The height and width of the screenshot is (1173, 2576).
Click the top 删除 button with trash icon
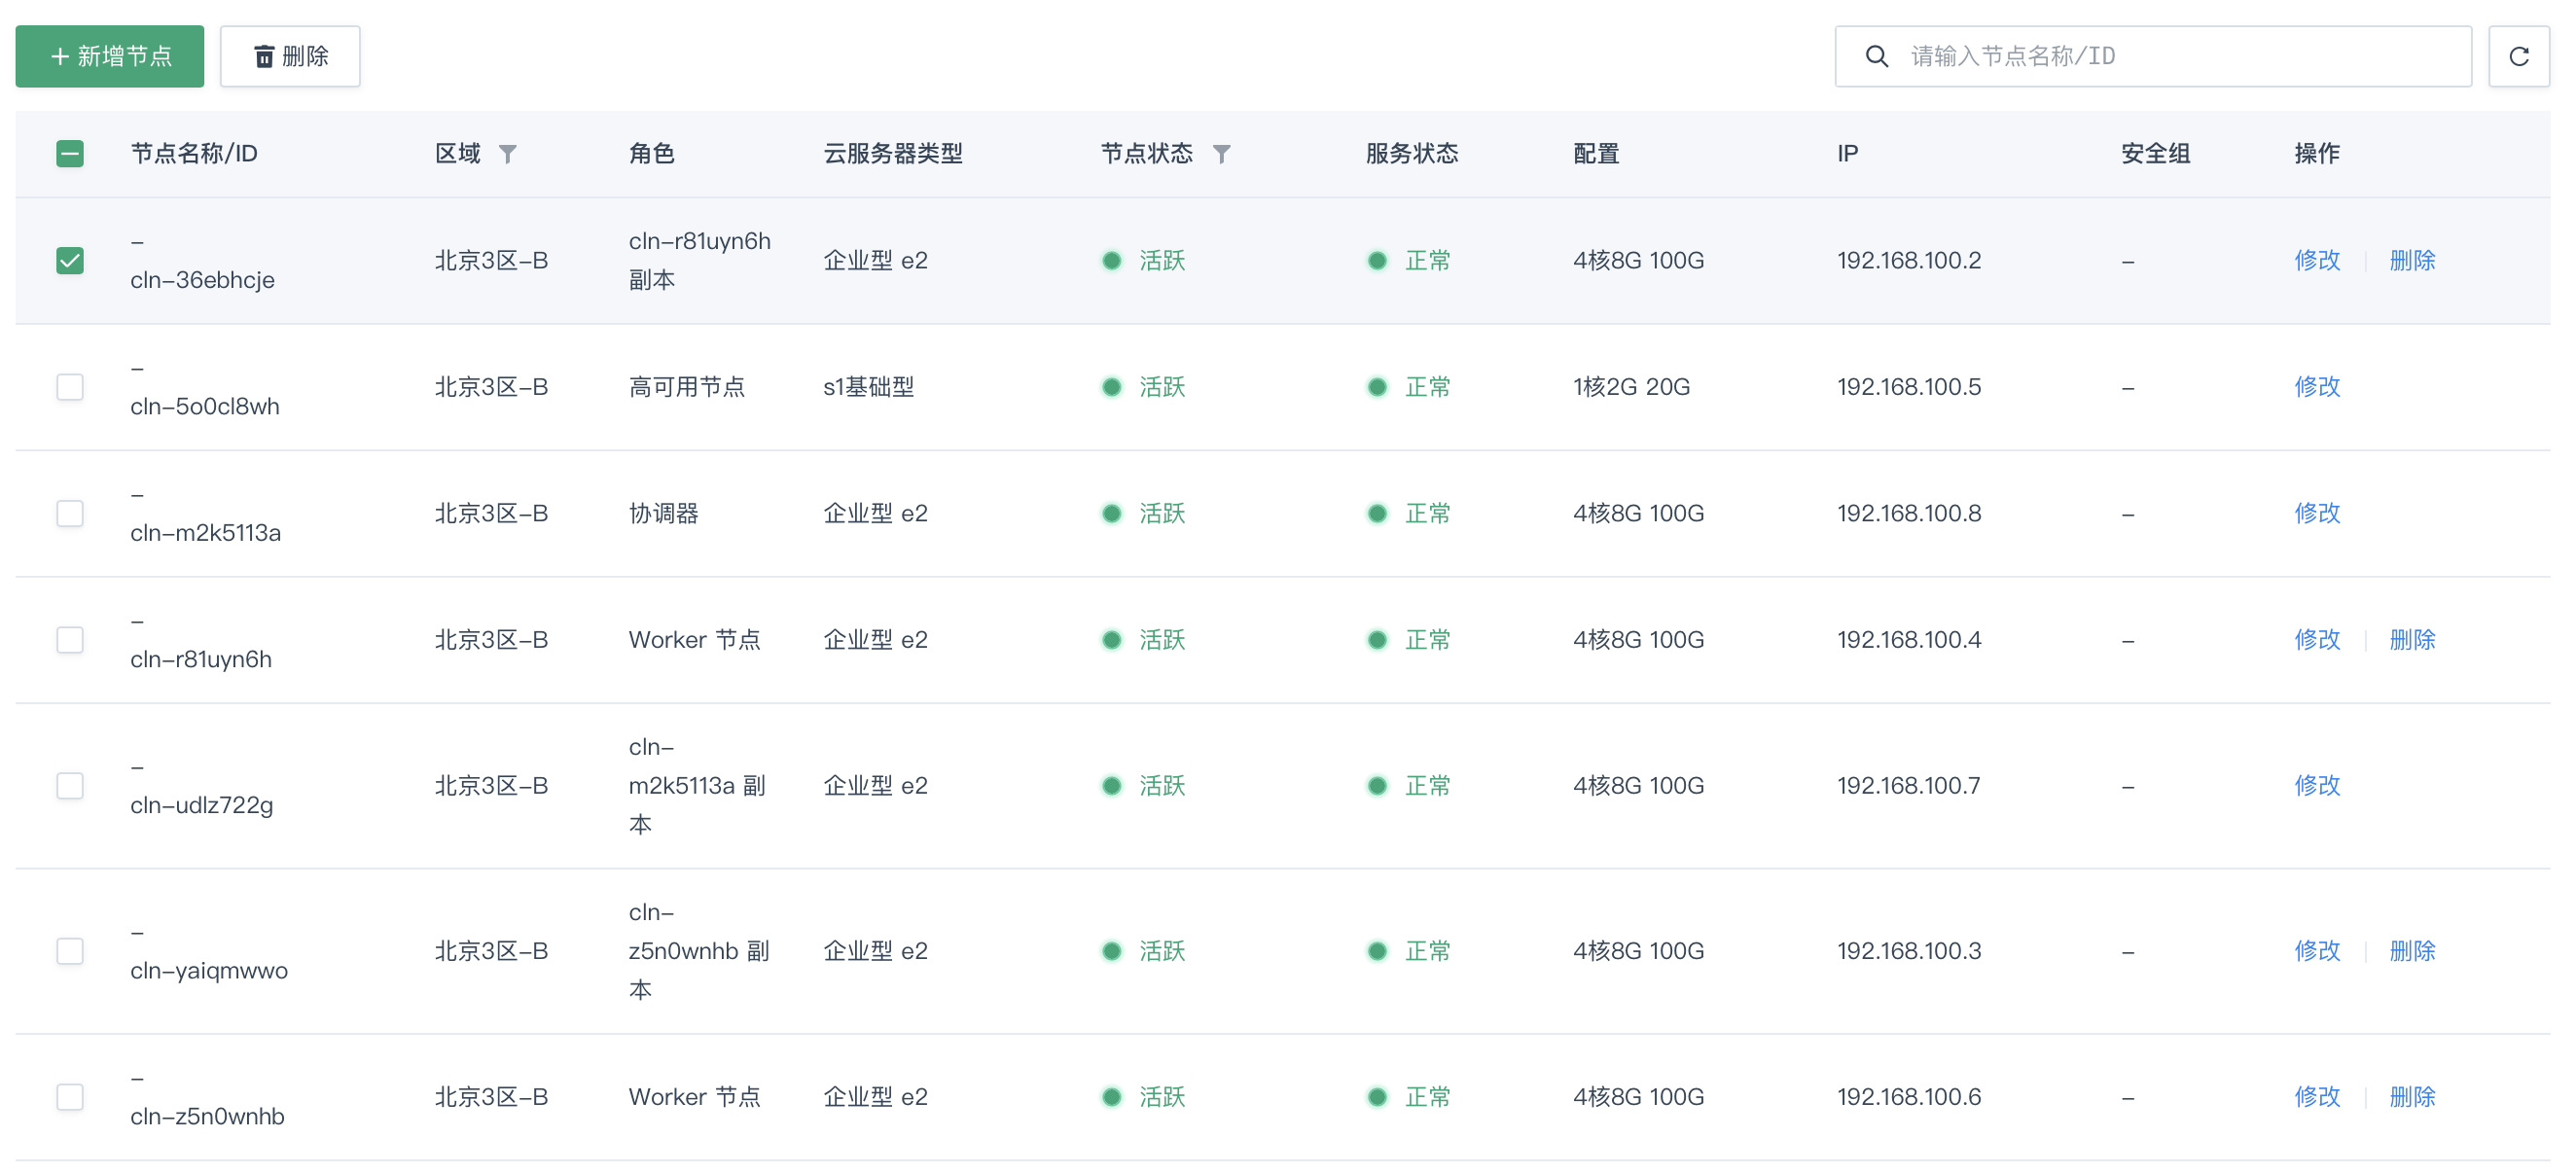pos(290,56)
